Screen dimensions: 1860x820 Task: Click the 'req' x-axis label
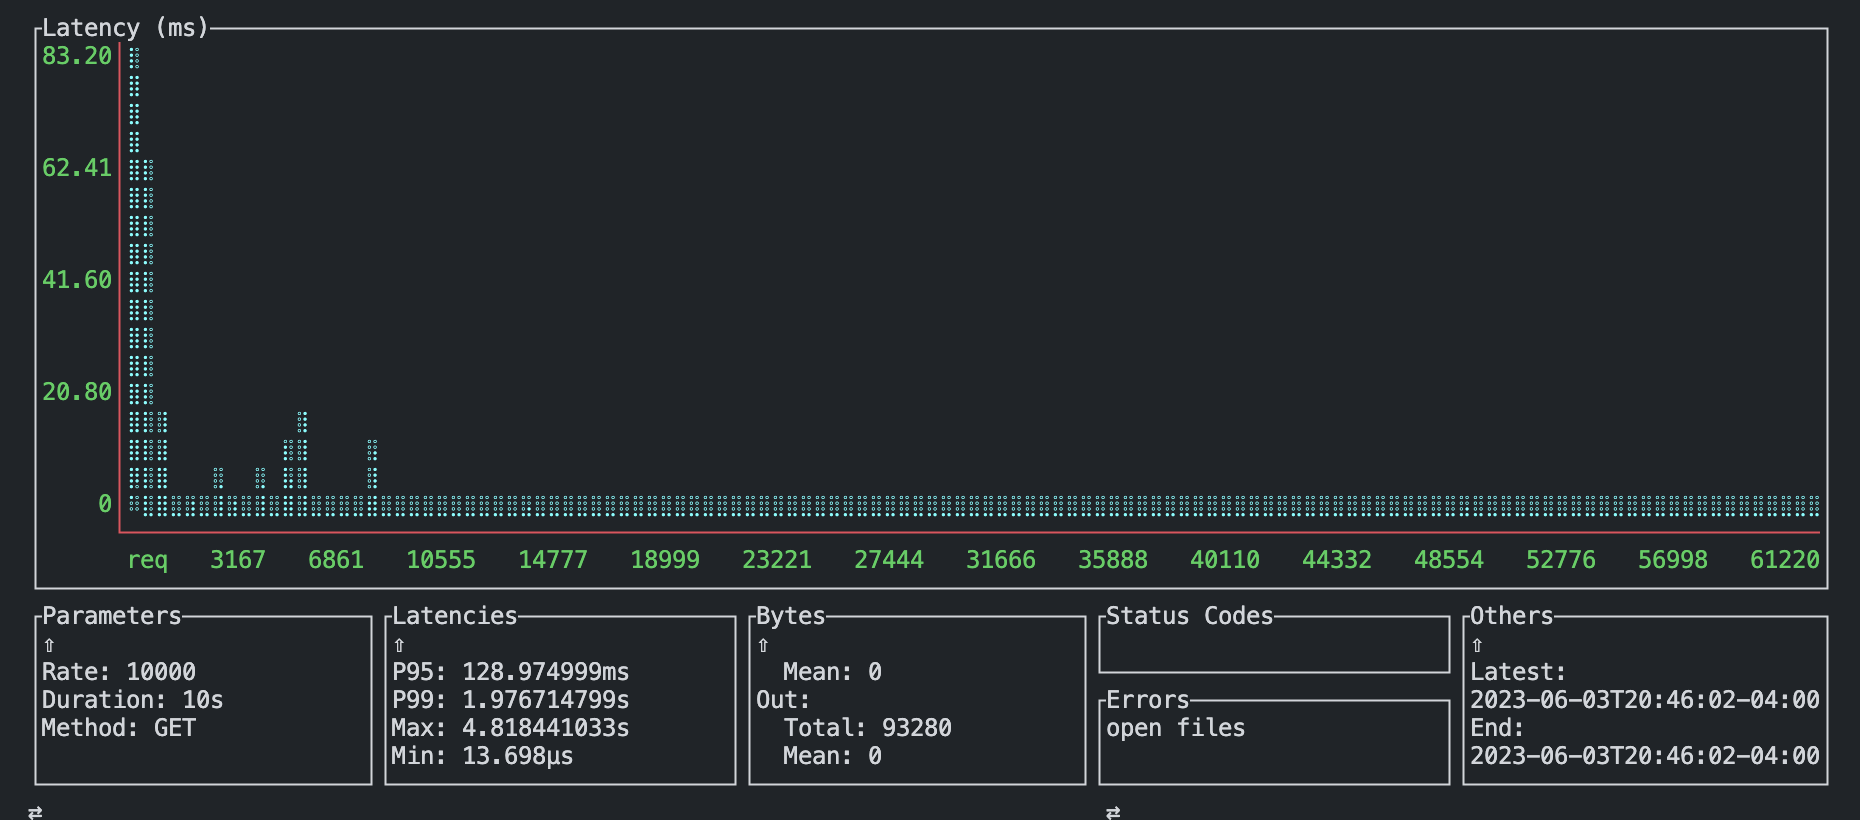(x=147, y=560)
